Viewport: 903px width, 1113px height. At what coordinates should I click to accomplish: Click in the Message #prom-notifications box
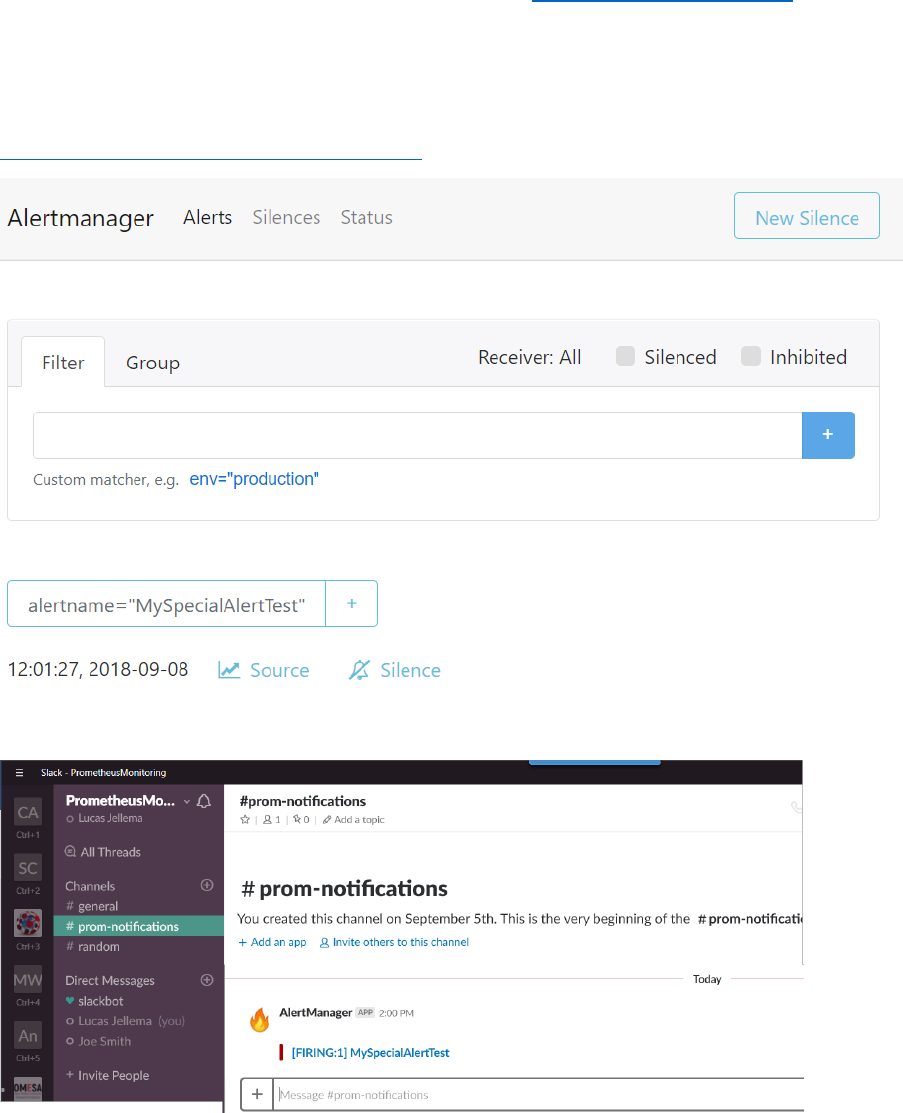[x=540, y=1095]
